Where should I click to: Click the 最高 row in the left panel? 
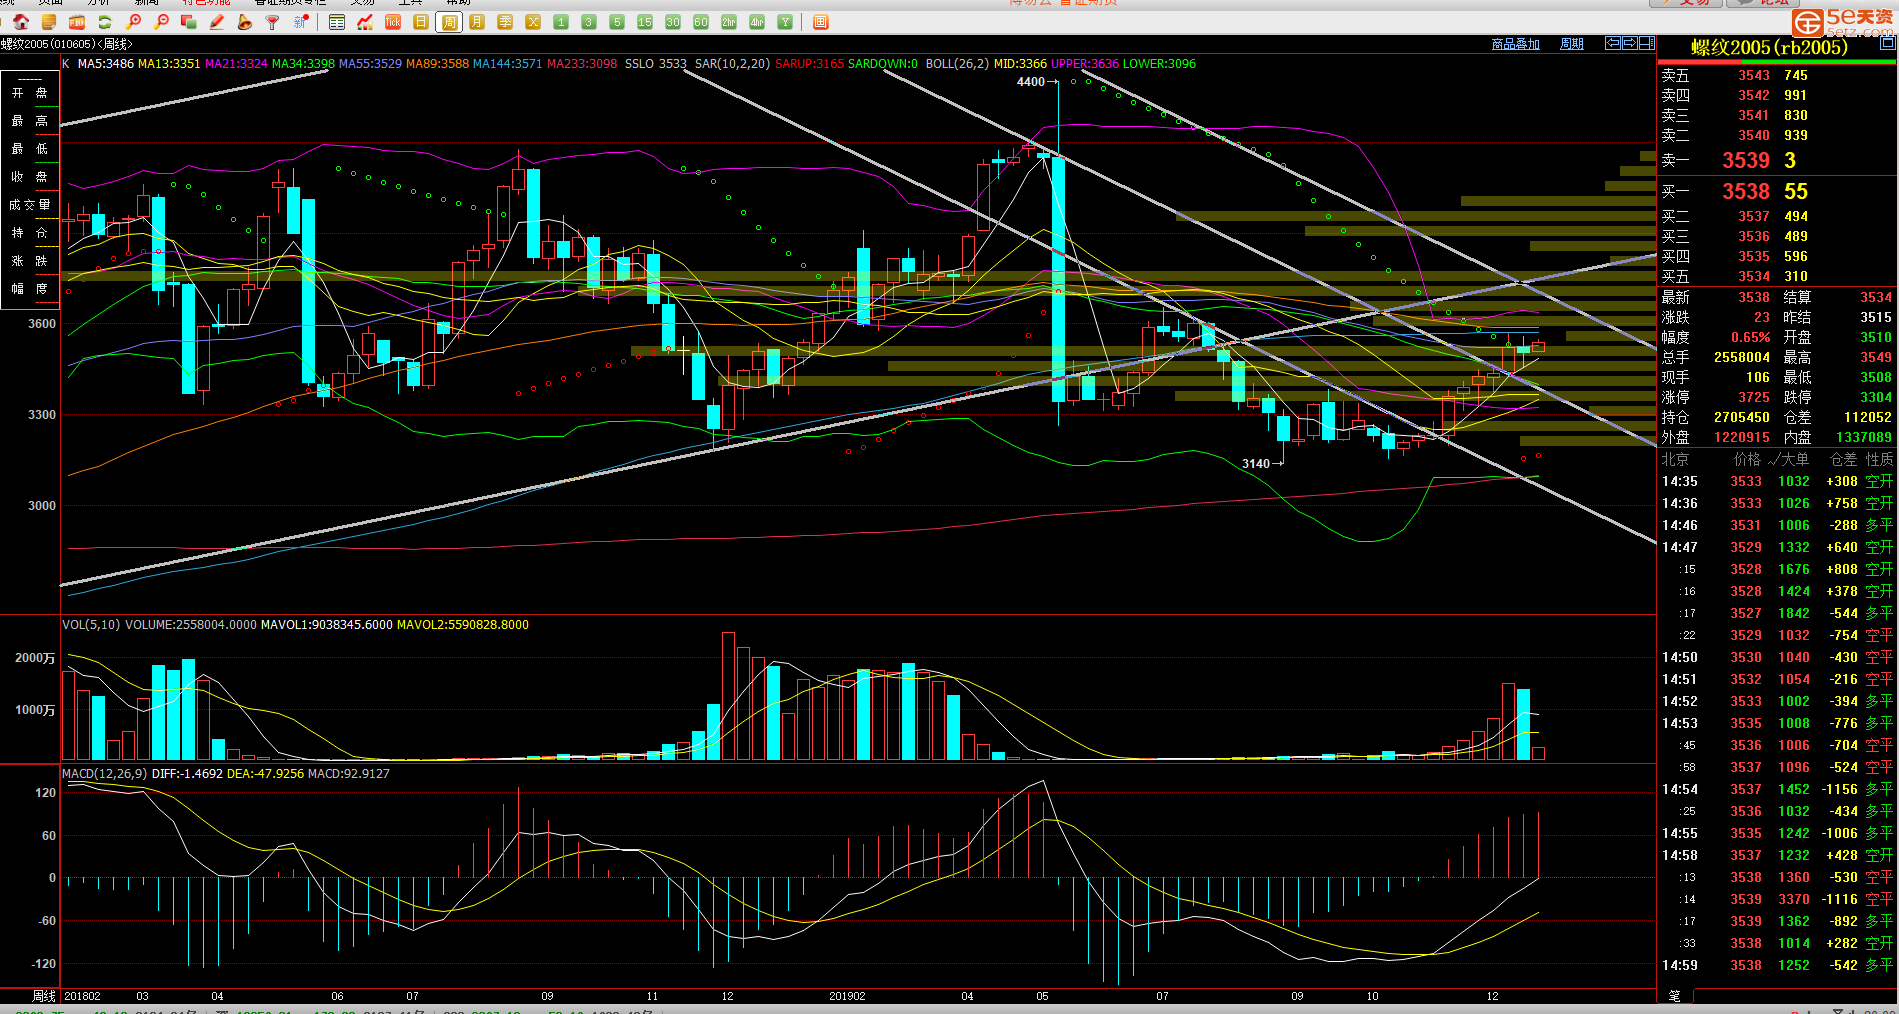30,120
